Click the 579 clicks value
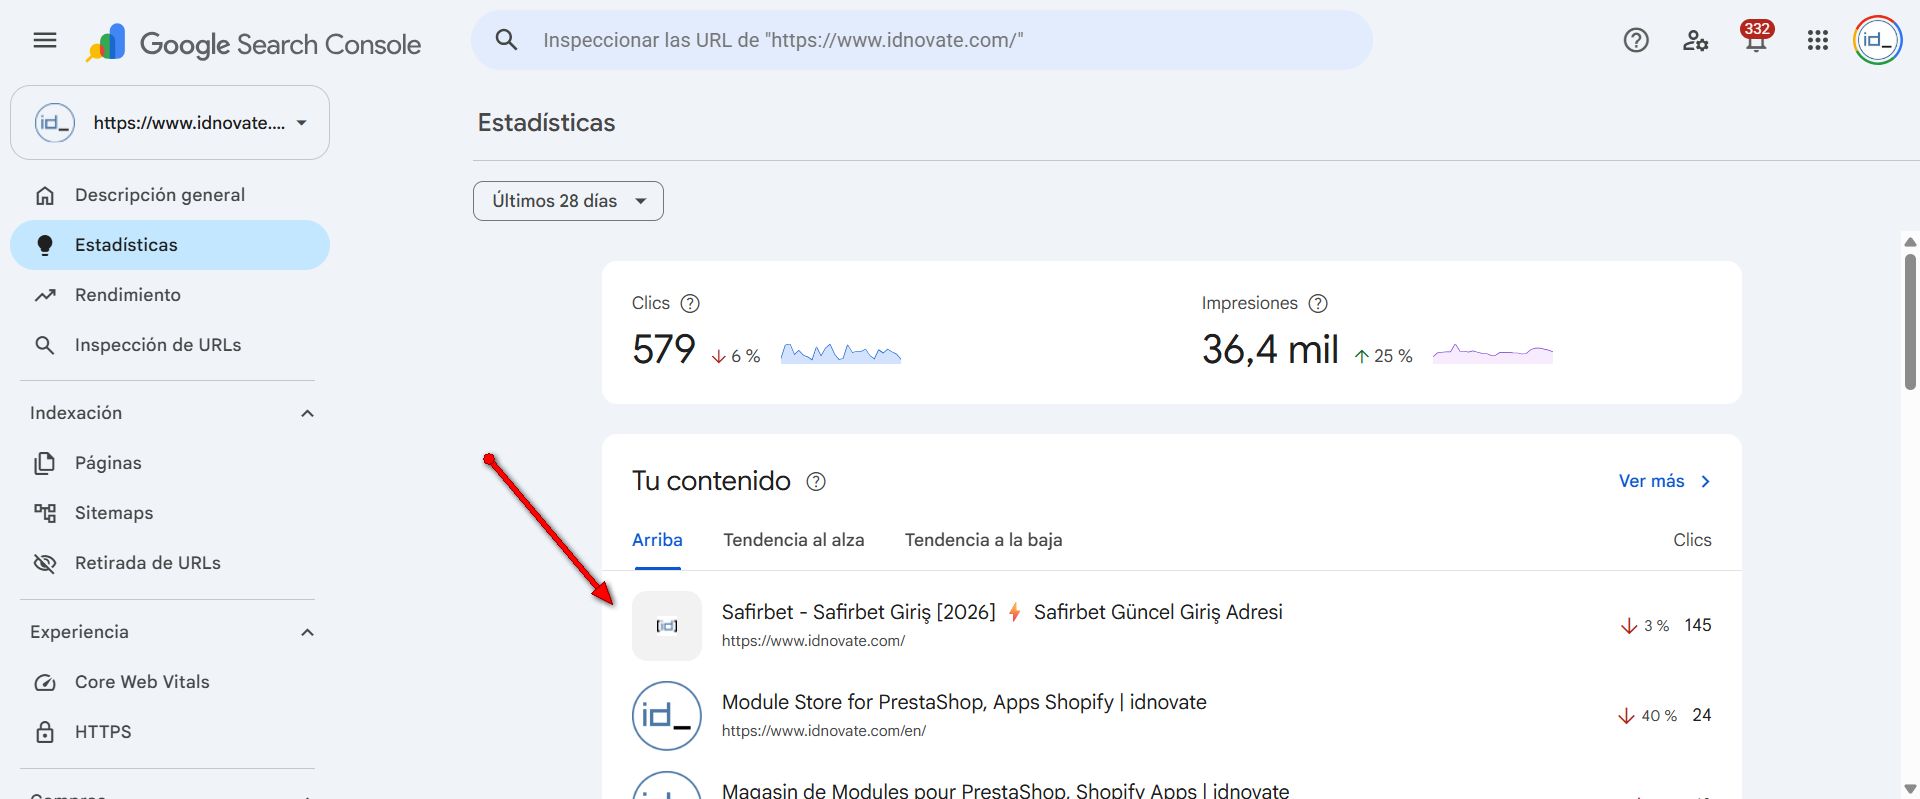The height and width of the screenshot is (799, 1920). point(663,350)
